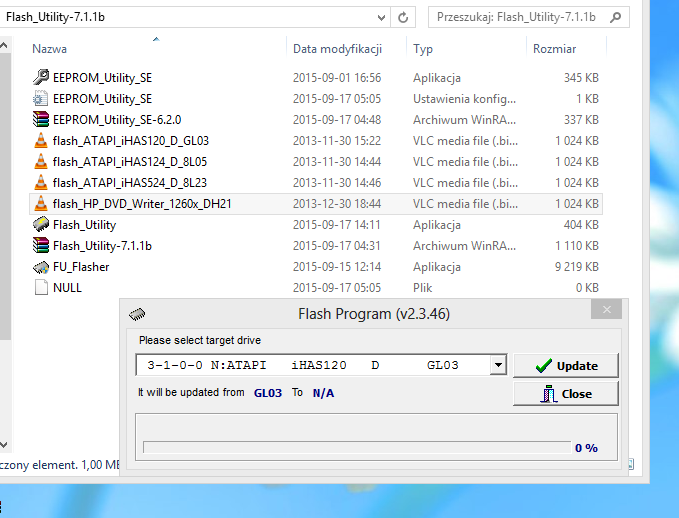Click the VLC cone icon of flash_ATAPI_iHAS120_D_GL03
The height and width of the screenshot is (518, 679).
[x=41, y=141]
